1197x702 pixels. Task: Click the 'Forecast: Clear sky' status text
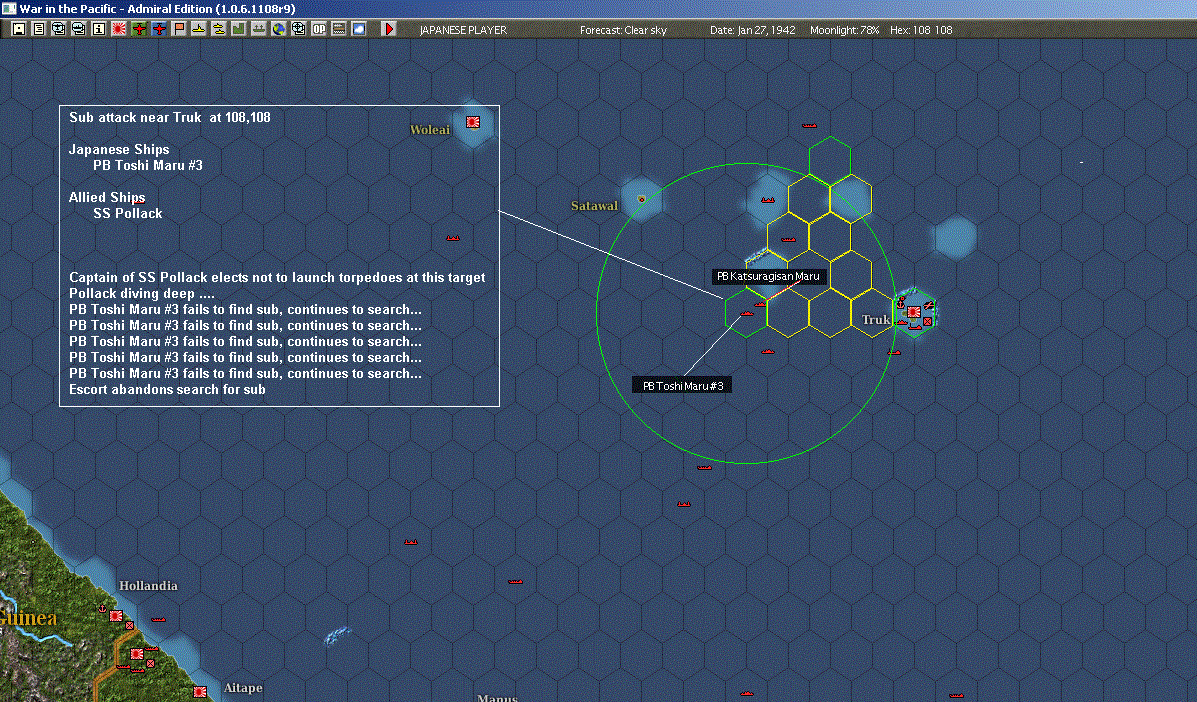(x=623, y=30)
